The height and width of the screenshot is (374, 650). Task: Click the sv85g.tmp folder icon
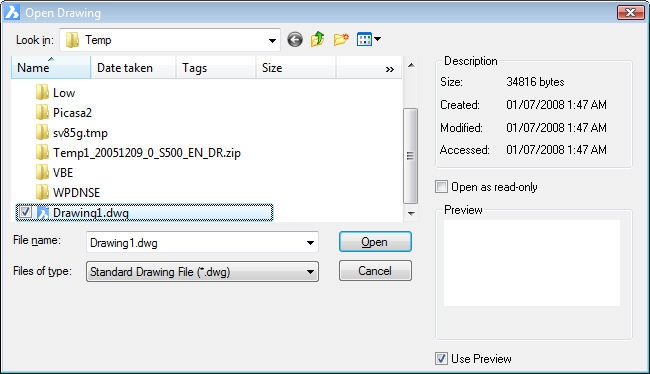(42, 133)
